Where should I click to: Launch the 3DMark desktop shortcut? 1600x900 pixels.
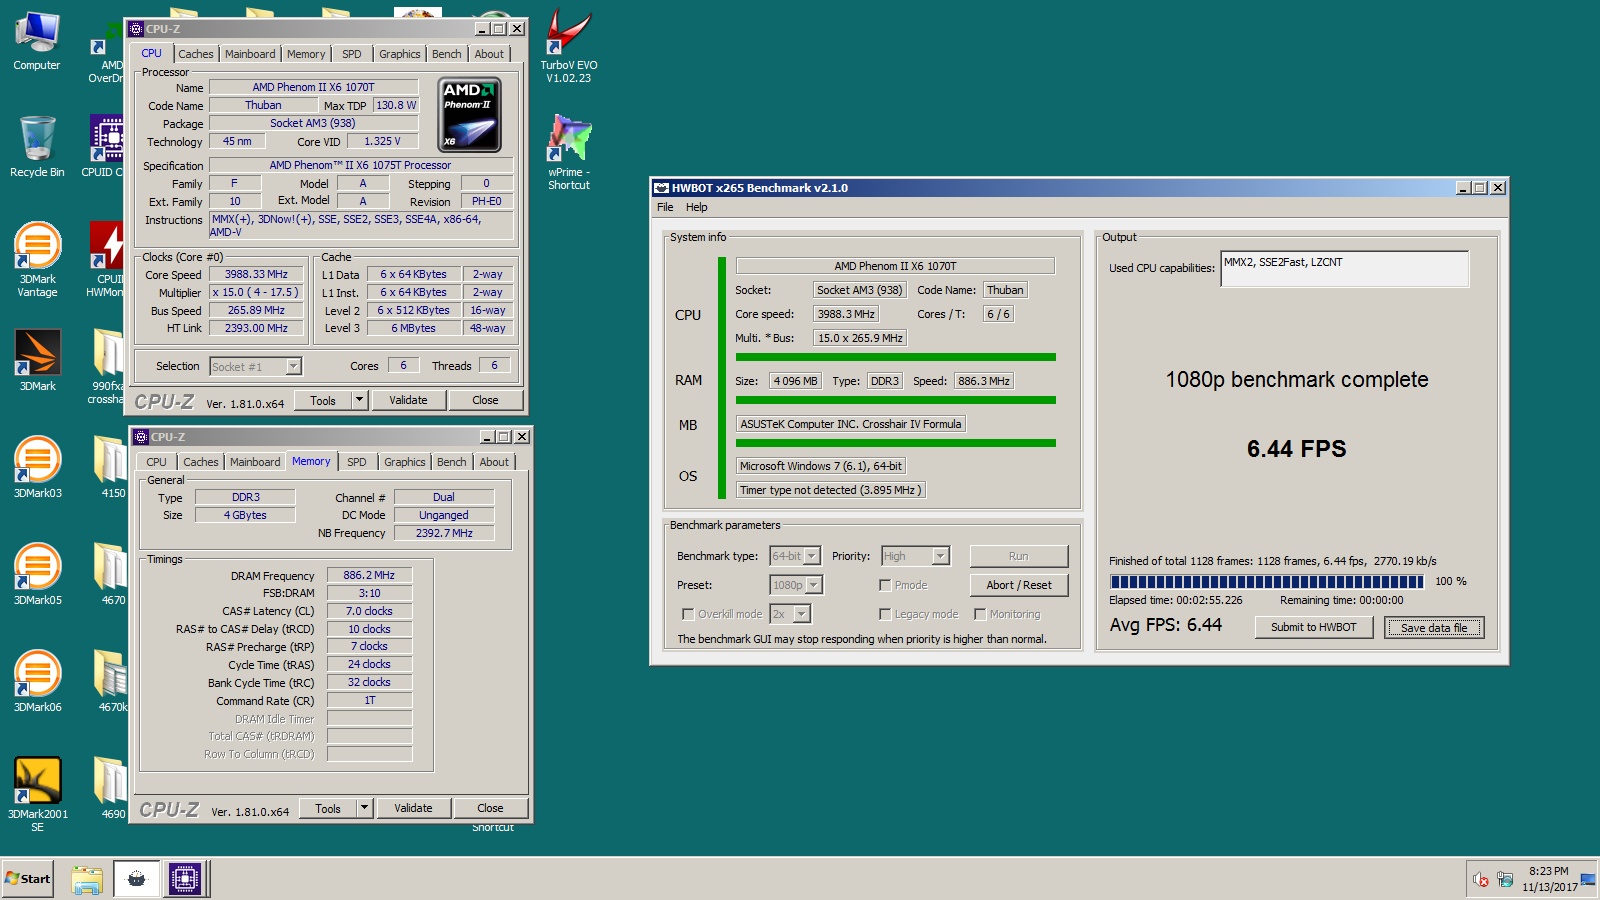pyautogui.click(x=37, y=360)
